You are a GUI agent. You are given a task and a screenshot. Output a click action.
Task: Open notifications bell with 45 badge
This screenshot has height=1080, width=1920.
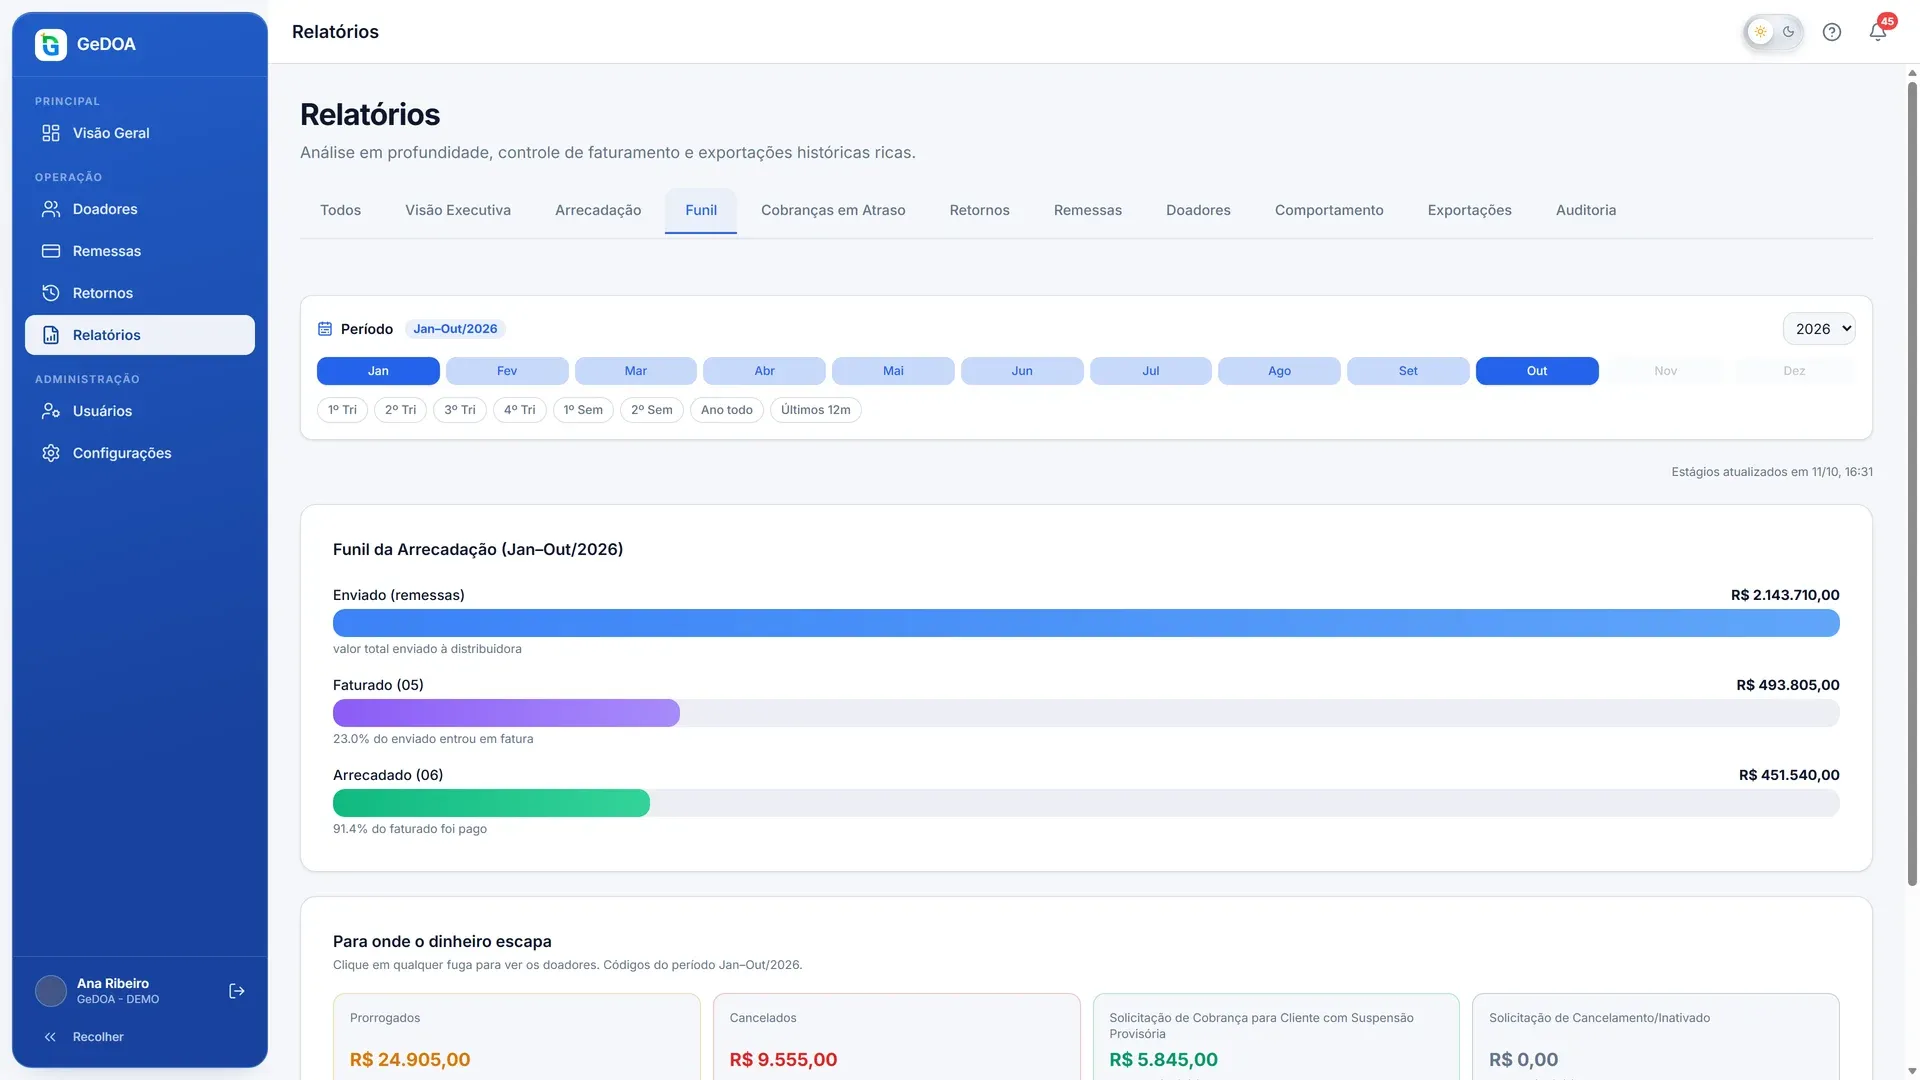[1878, 32]
